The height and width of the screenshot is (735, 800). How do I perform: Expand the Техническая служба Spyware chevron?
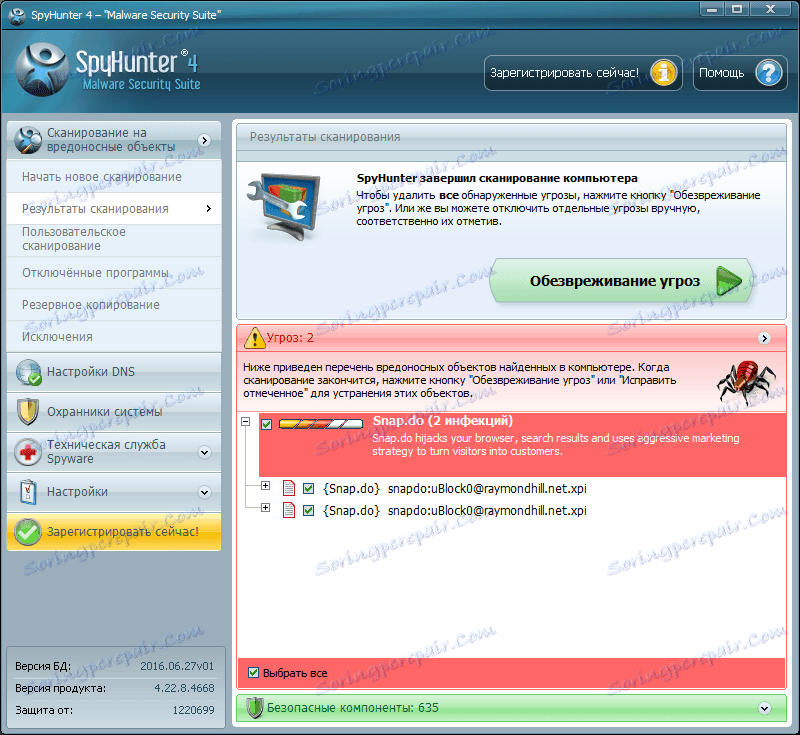(205, 452)
